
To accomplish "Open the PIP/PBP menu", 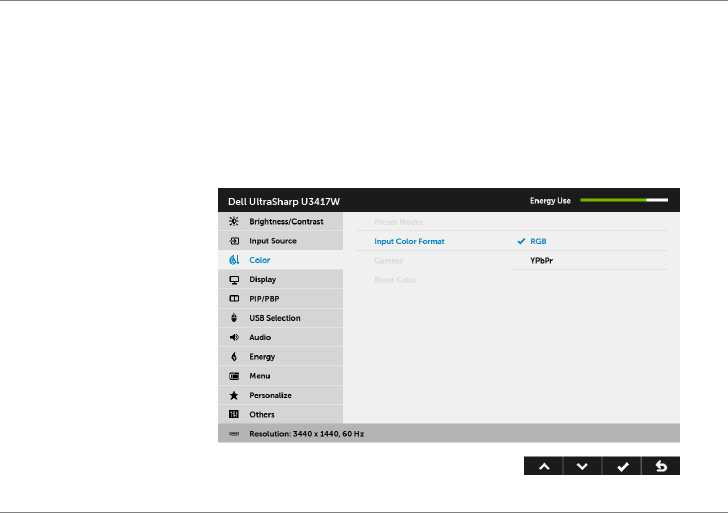I will [280, 299].
